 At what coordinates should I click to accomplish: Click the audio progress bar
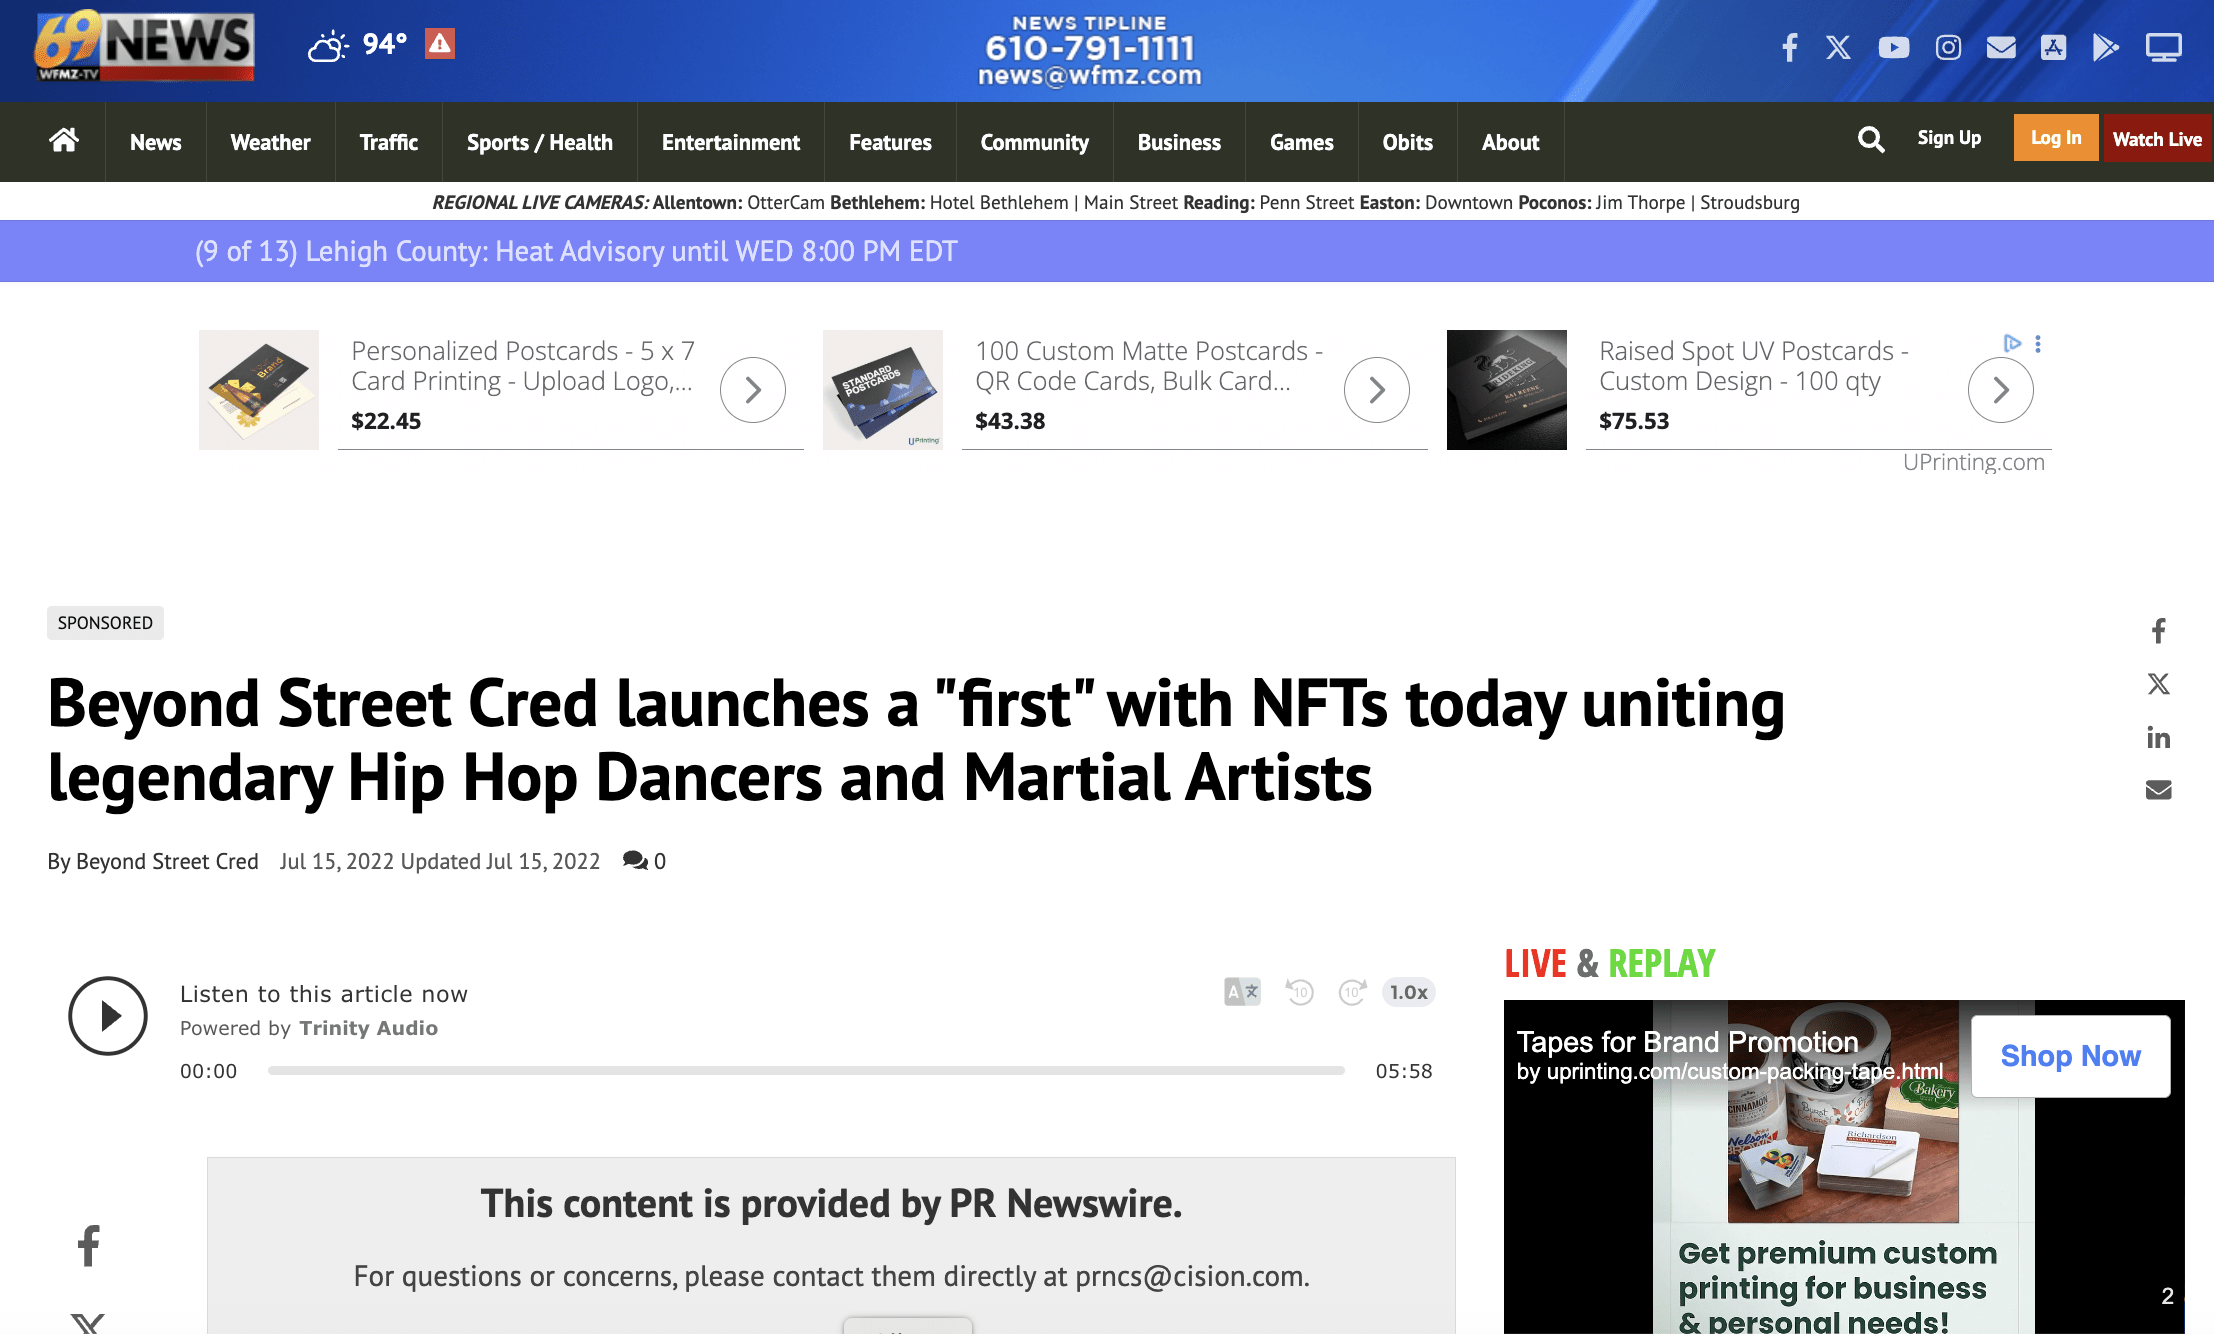click(x=805, y=1071)
